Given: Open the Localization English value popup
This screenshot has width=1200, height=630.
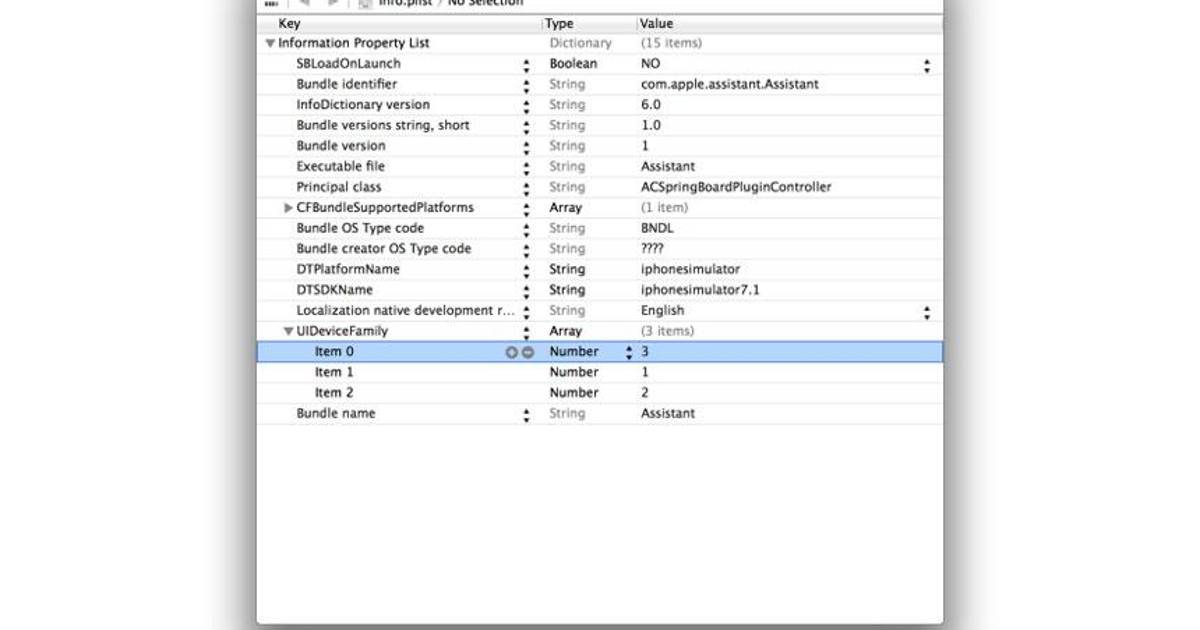Looking at the screenshot, I should 927,311.
